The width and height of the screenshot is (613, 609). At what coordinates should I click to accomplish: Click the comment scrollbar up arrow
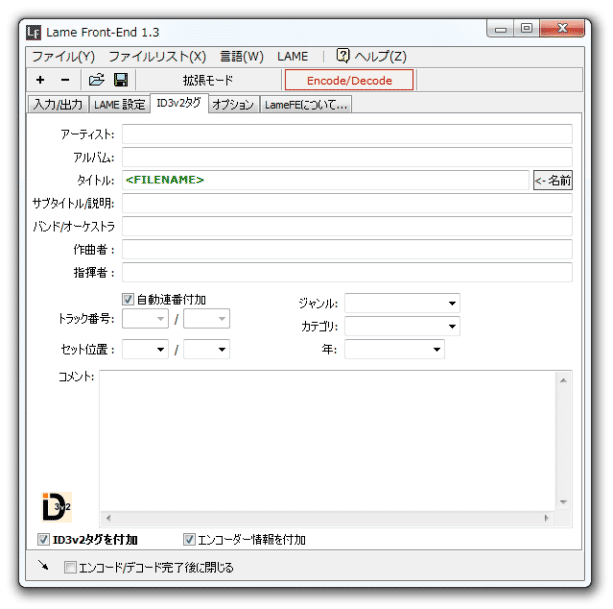[563, 380]
